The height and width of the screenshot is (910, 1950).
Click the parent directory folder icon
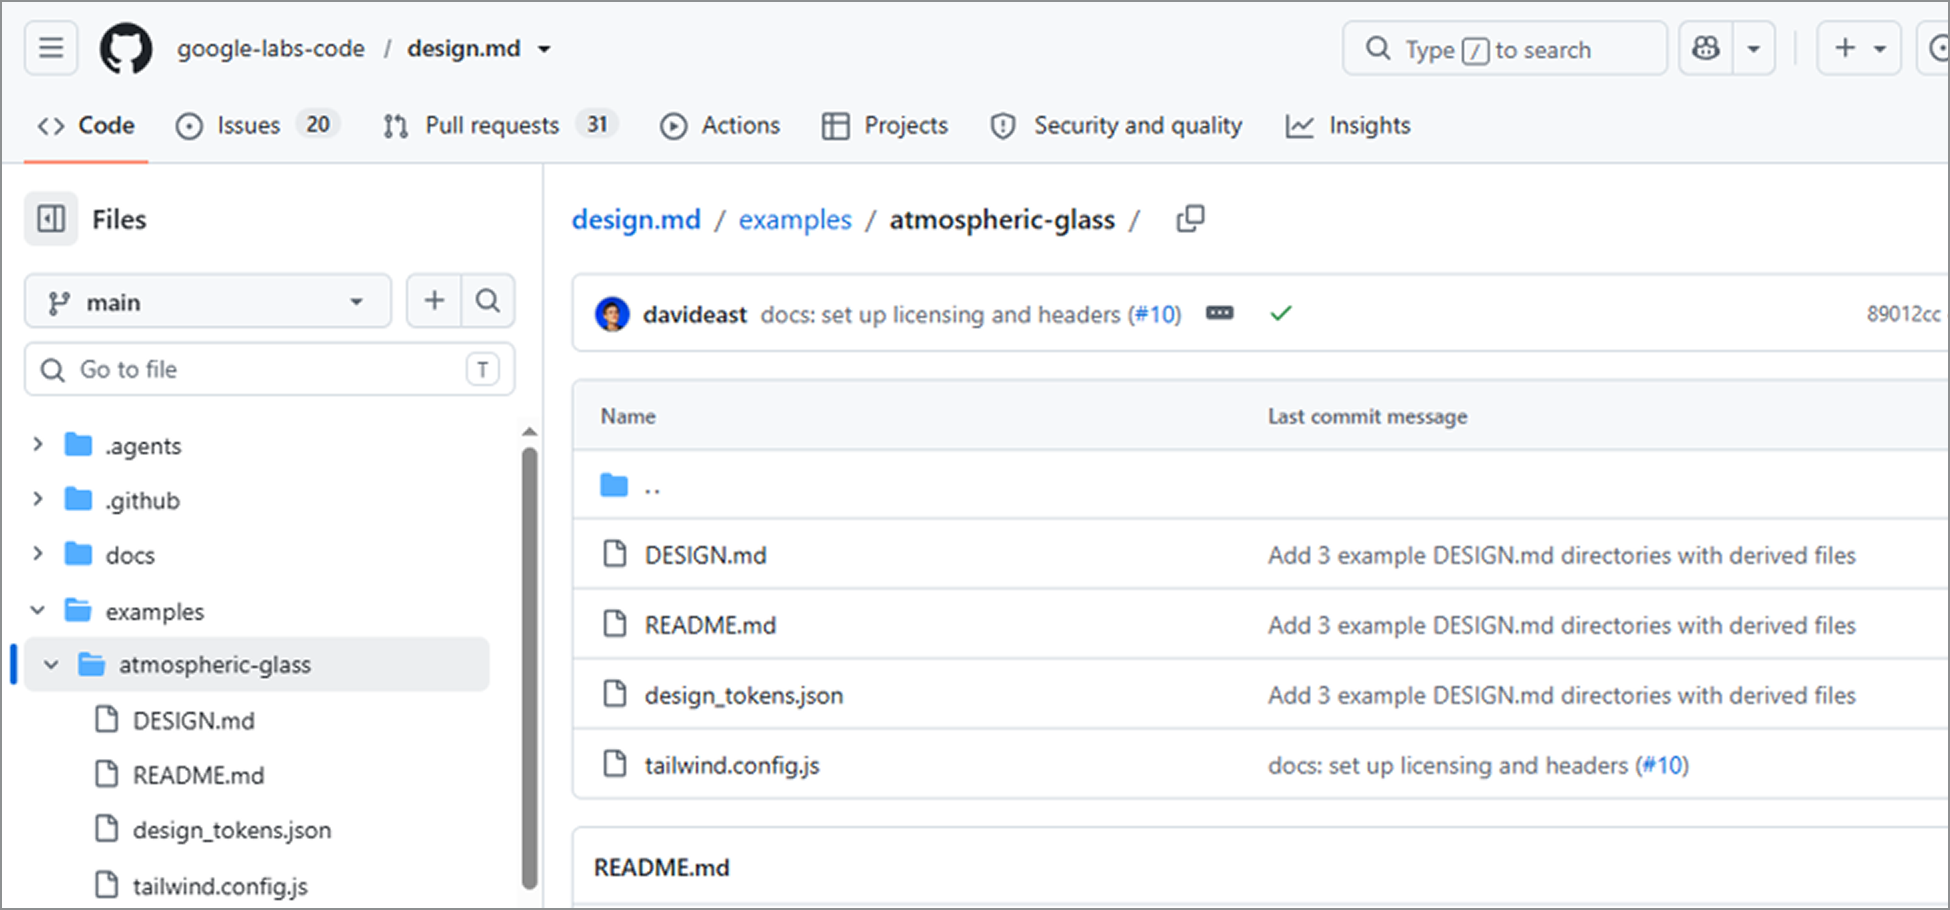coord(614,486)
